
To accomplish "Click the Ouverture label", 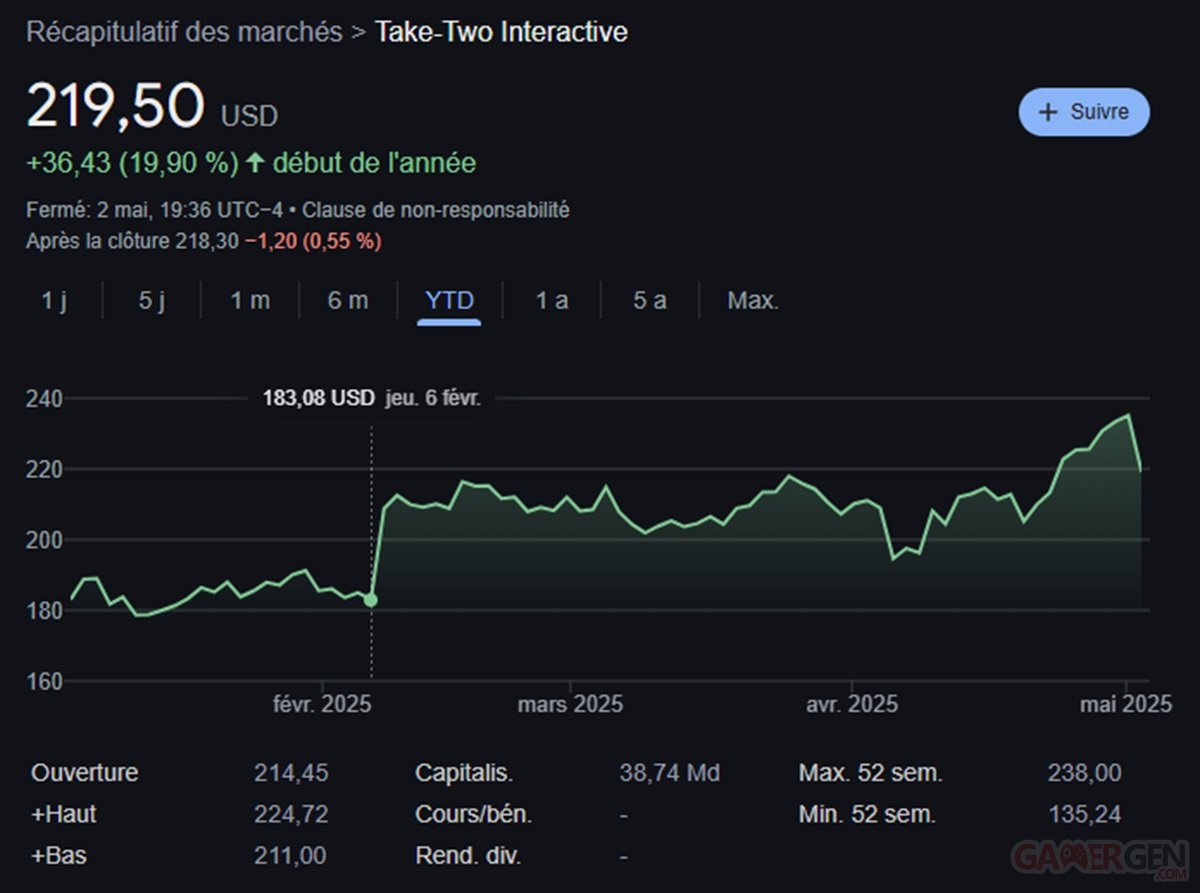I will click(85, 773).
